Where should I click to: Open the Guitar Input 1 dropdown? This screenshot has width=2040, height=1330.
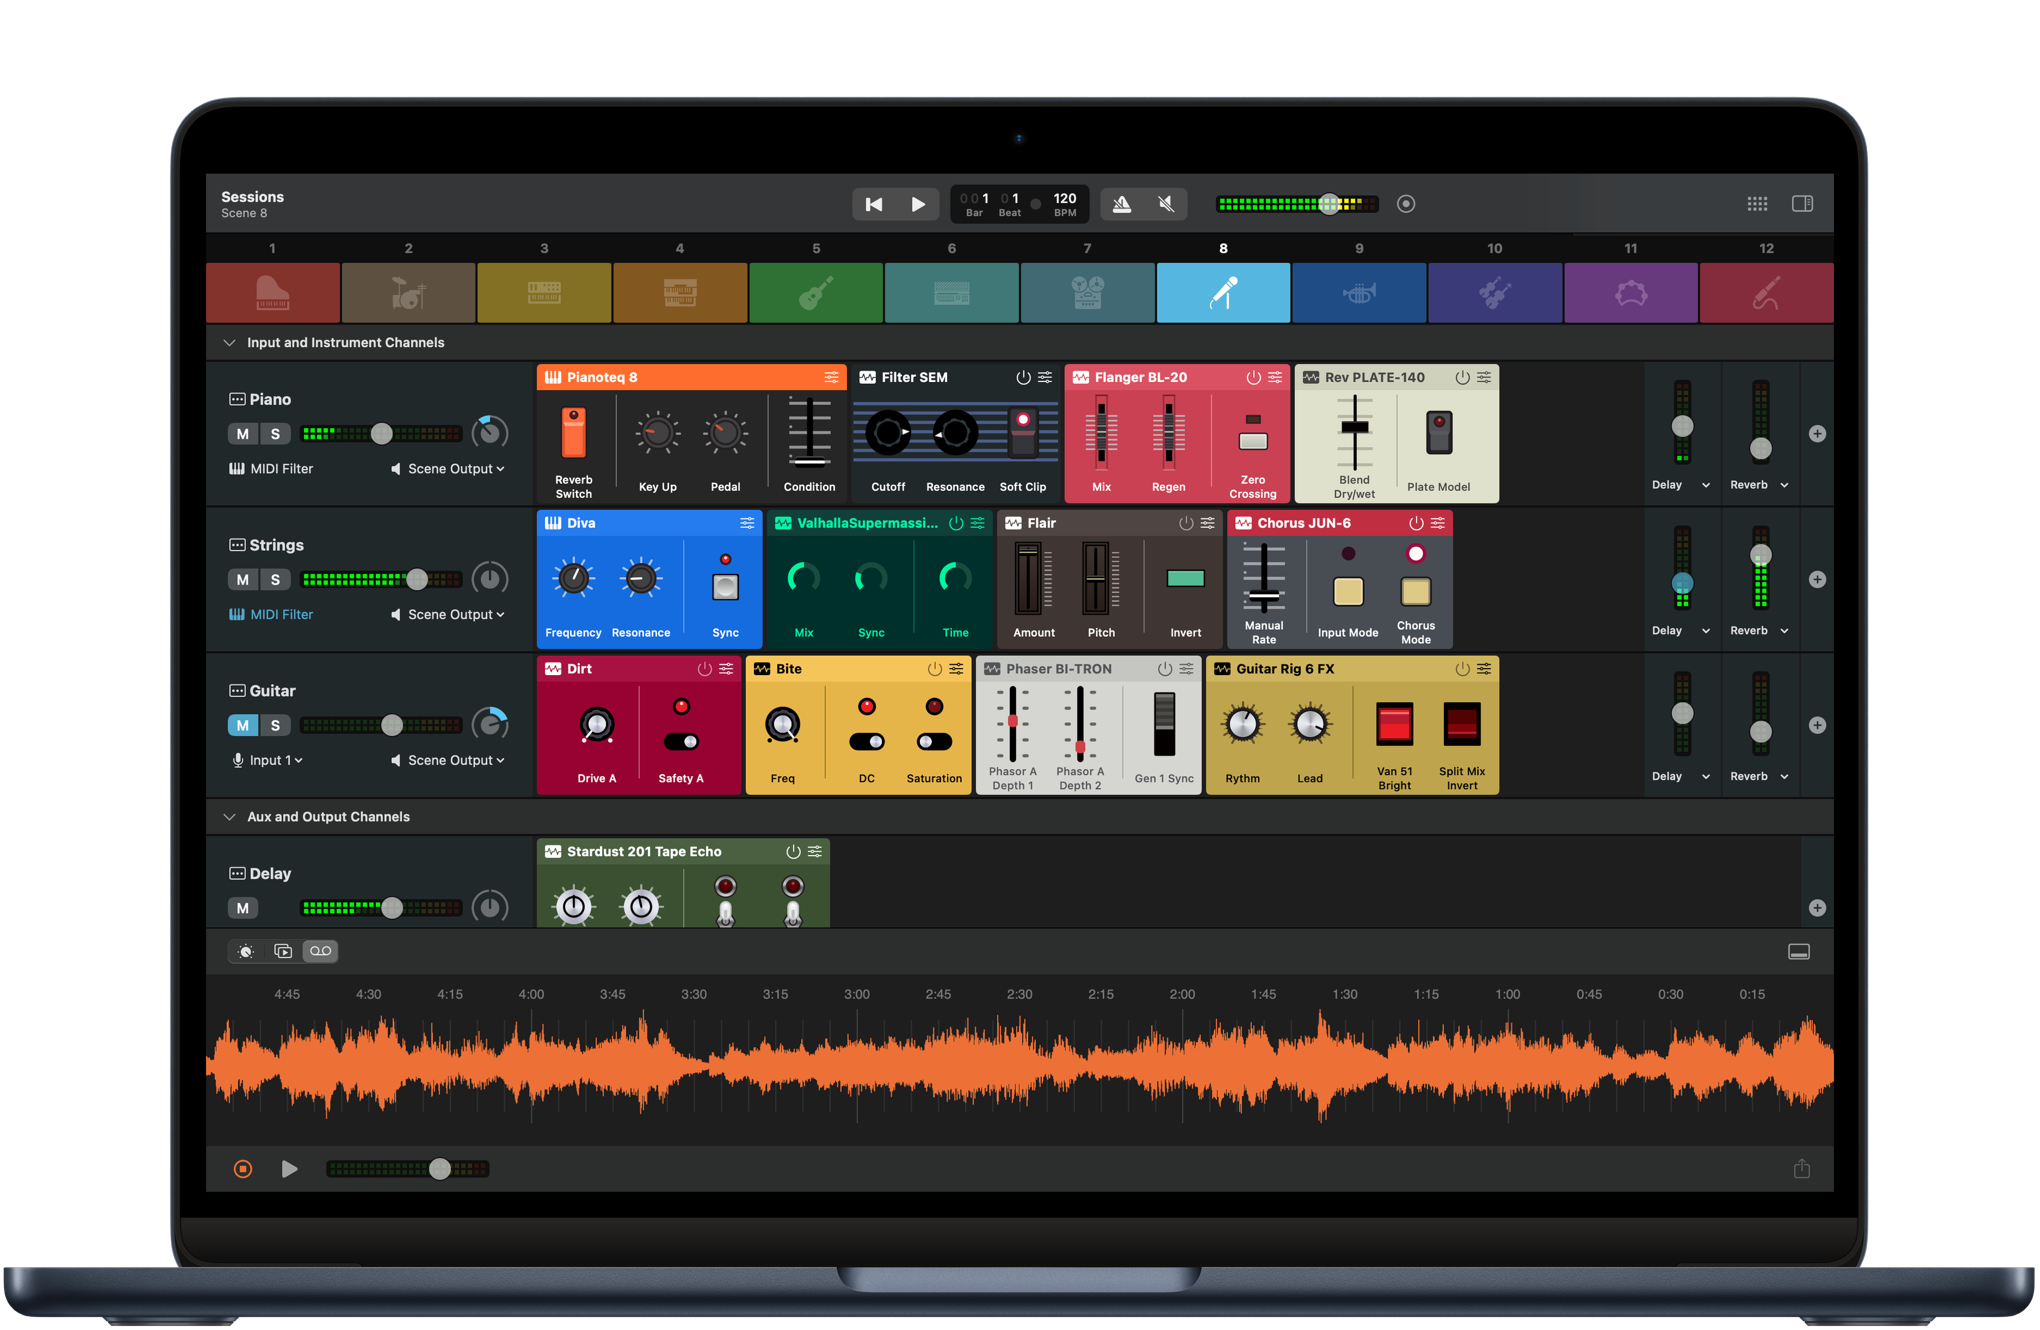tap(268, 760)
